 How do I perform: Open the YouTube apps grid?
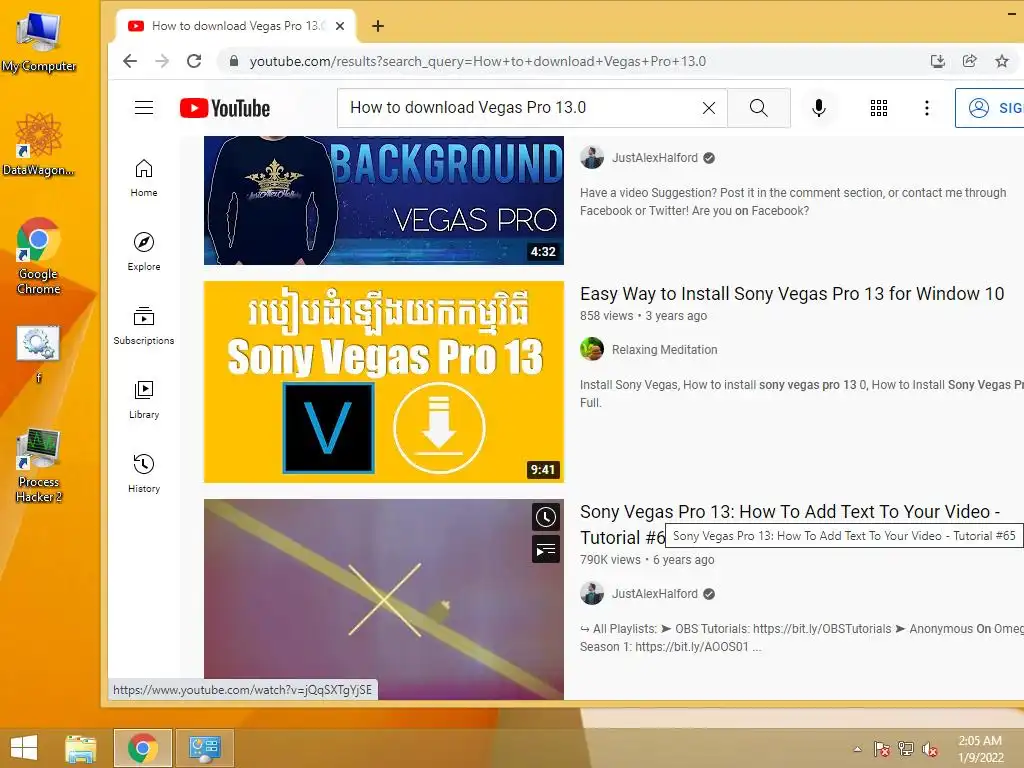pos(878,108)
